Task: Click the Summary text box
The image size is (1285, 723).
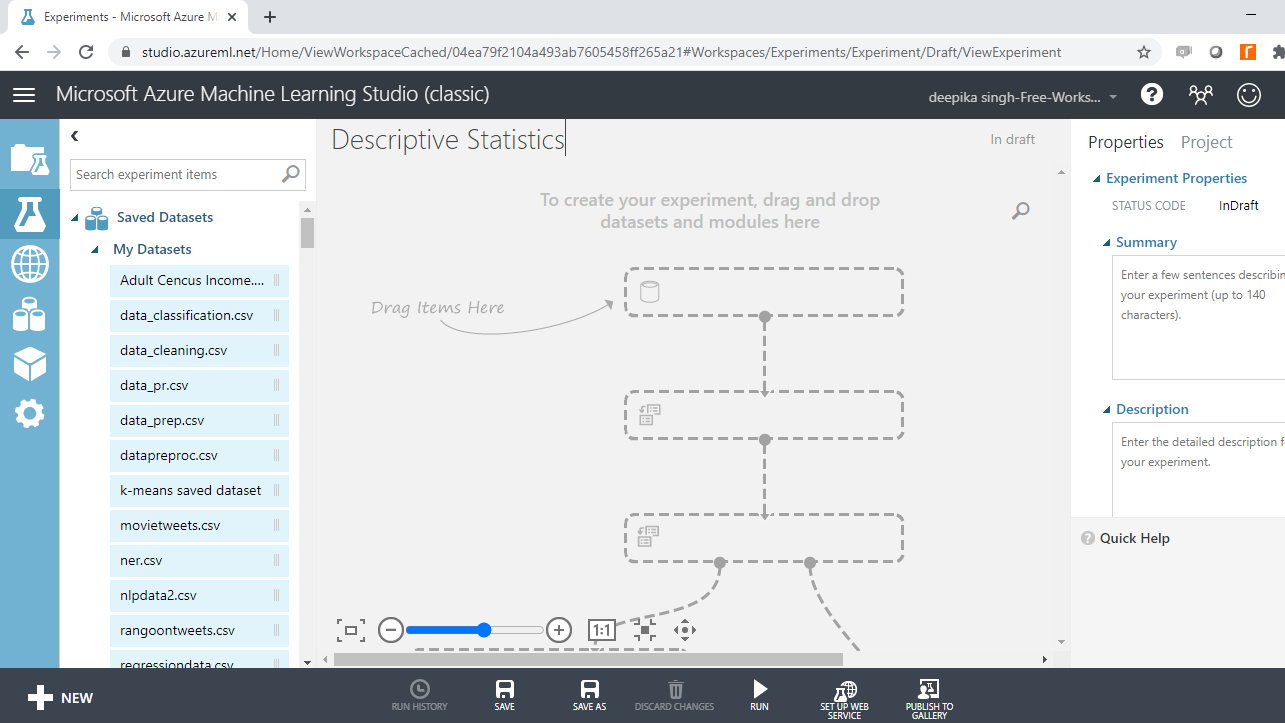Action: pyautogui.click(x=1198, y=318)
